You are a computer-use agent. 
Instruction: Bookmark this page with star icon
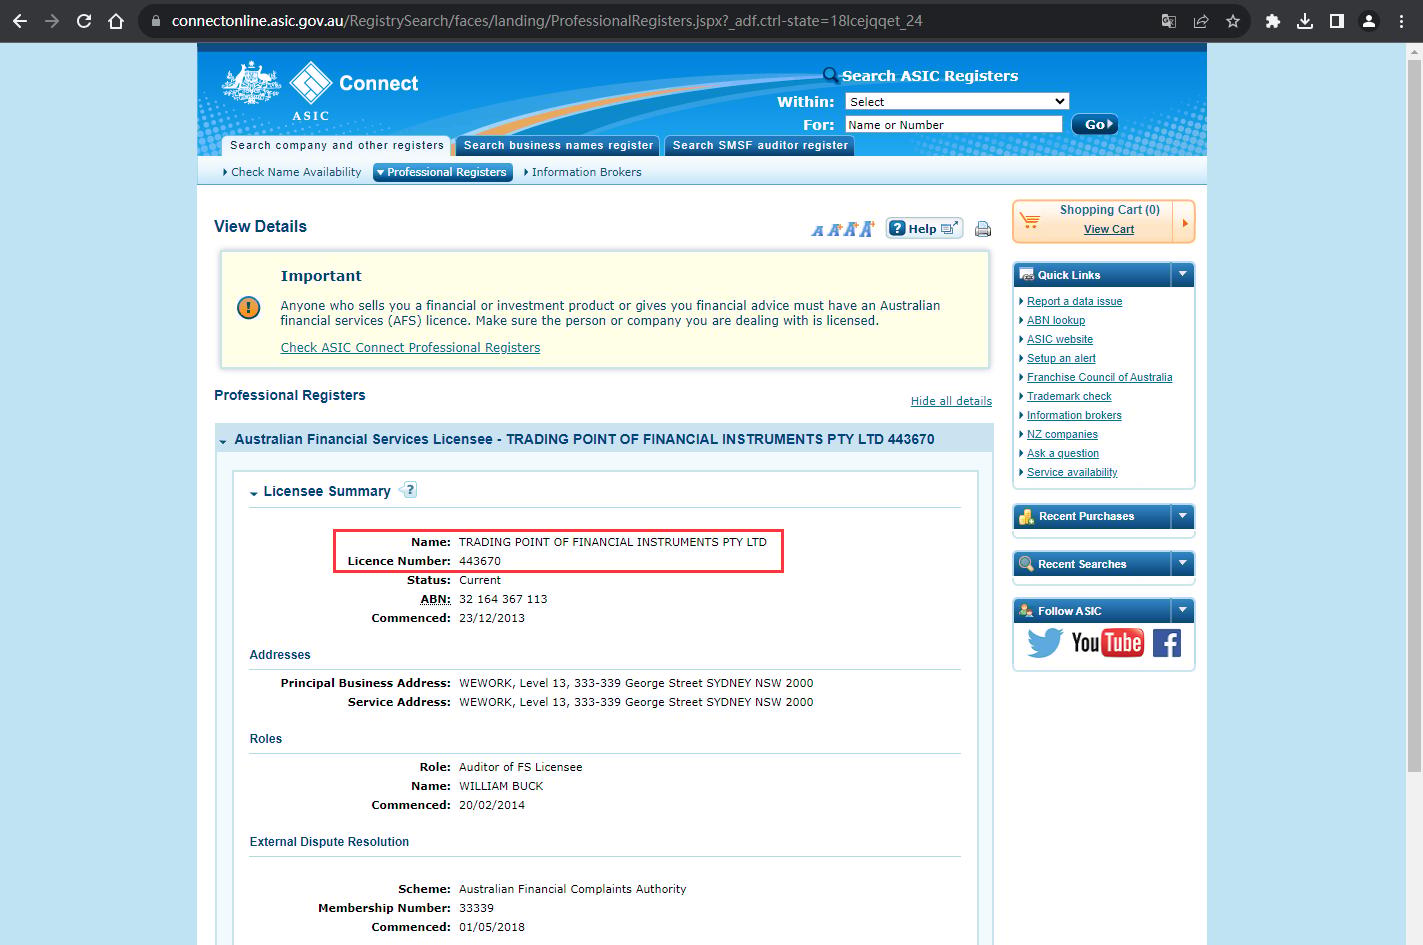(x=1233, y=20)
